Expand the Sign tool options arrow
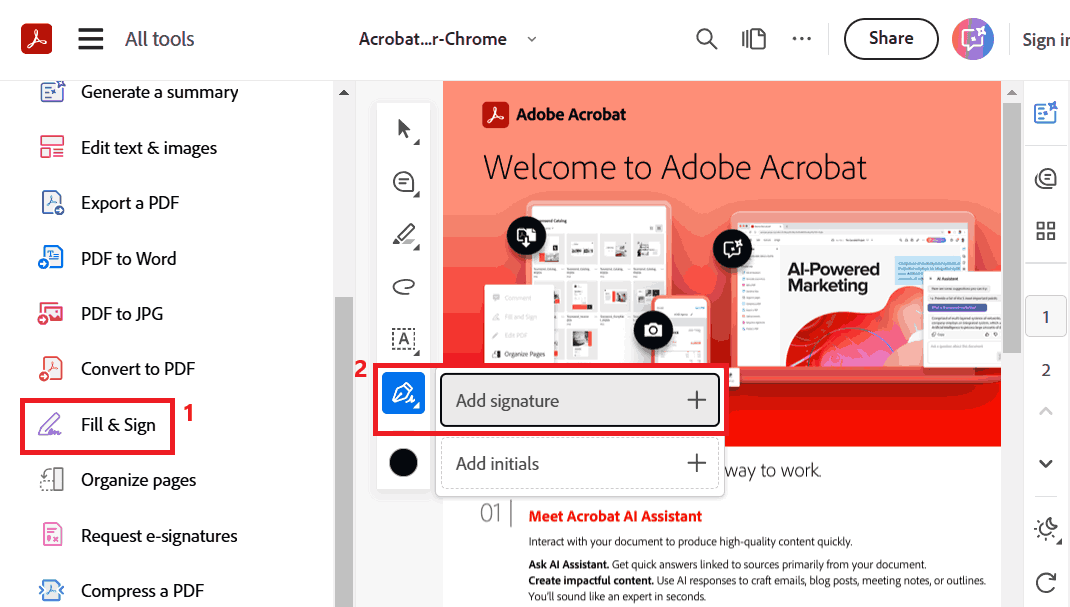The width and height of the screenshot is (1070, 607). 418,405
